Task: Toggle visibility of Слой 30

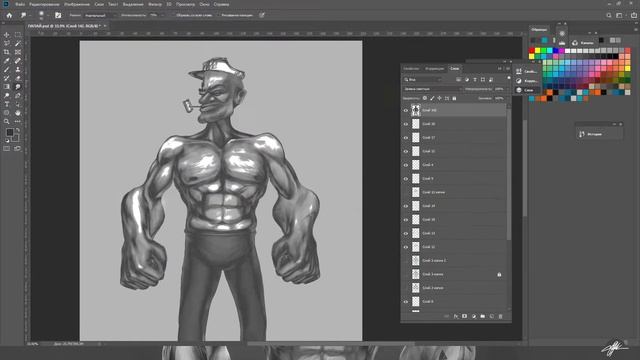Action: tap(406, 124)
